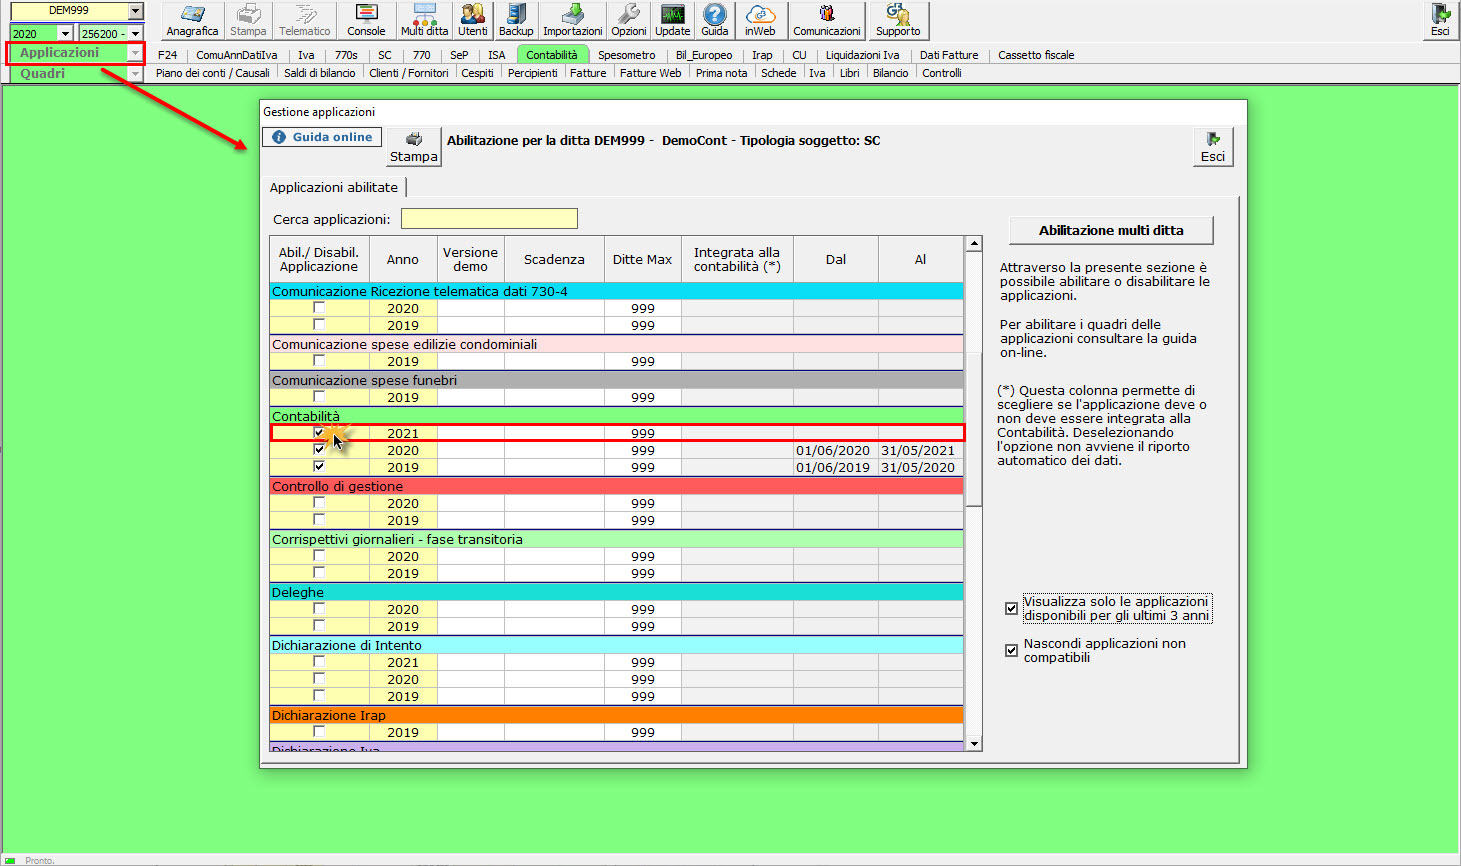Open the F24 menu tab
Viewport: 1461px width, 866px height.
167,55
